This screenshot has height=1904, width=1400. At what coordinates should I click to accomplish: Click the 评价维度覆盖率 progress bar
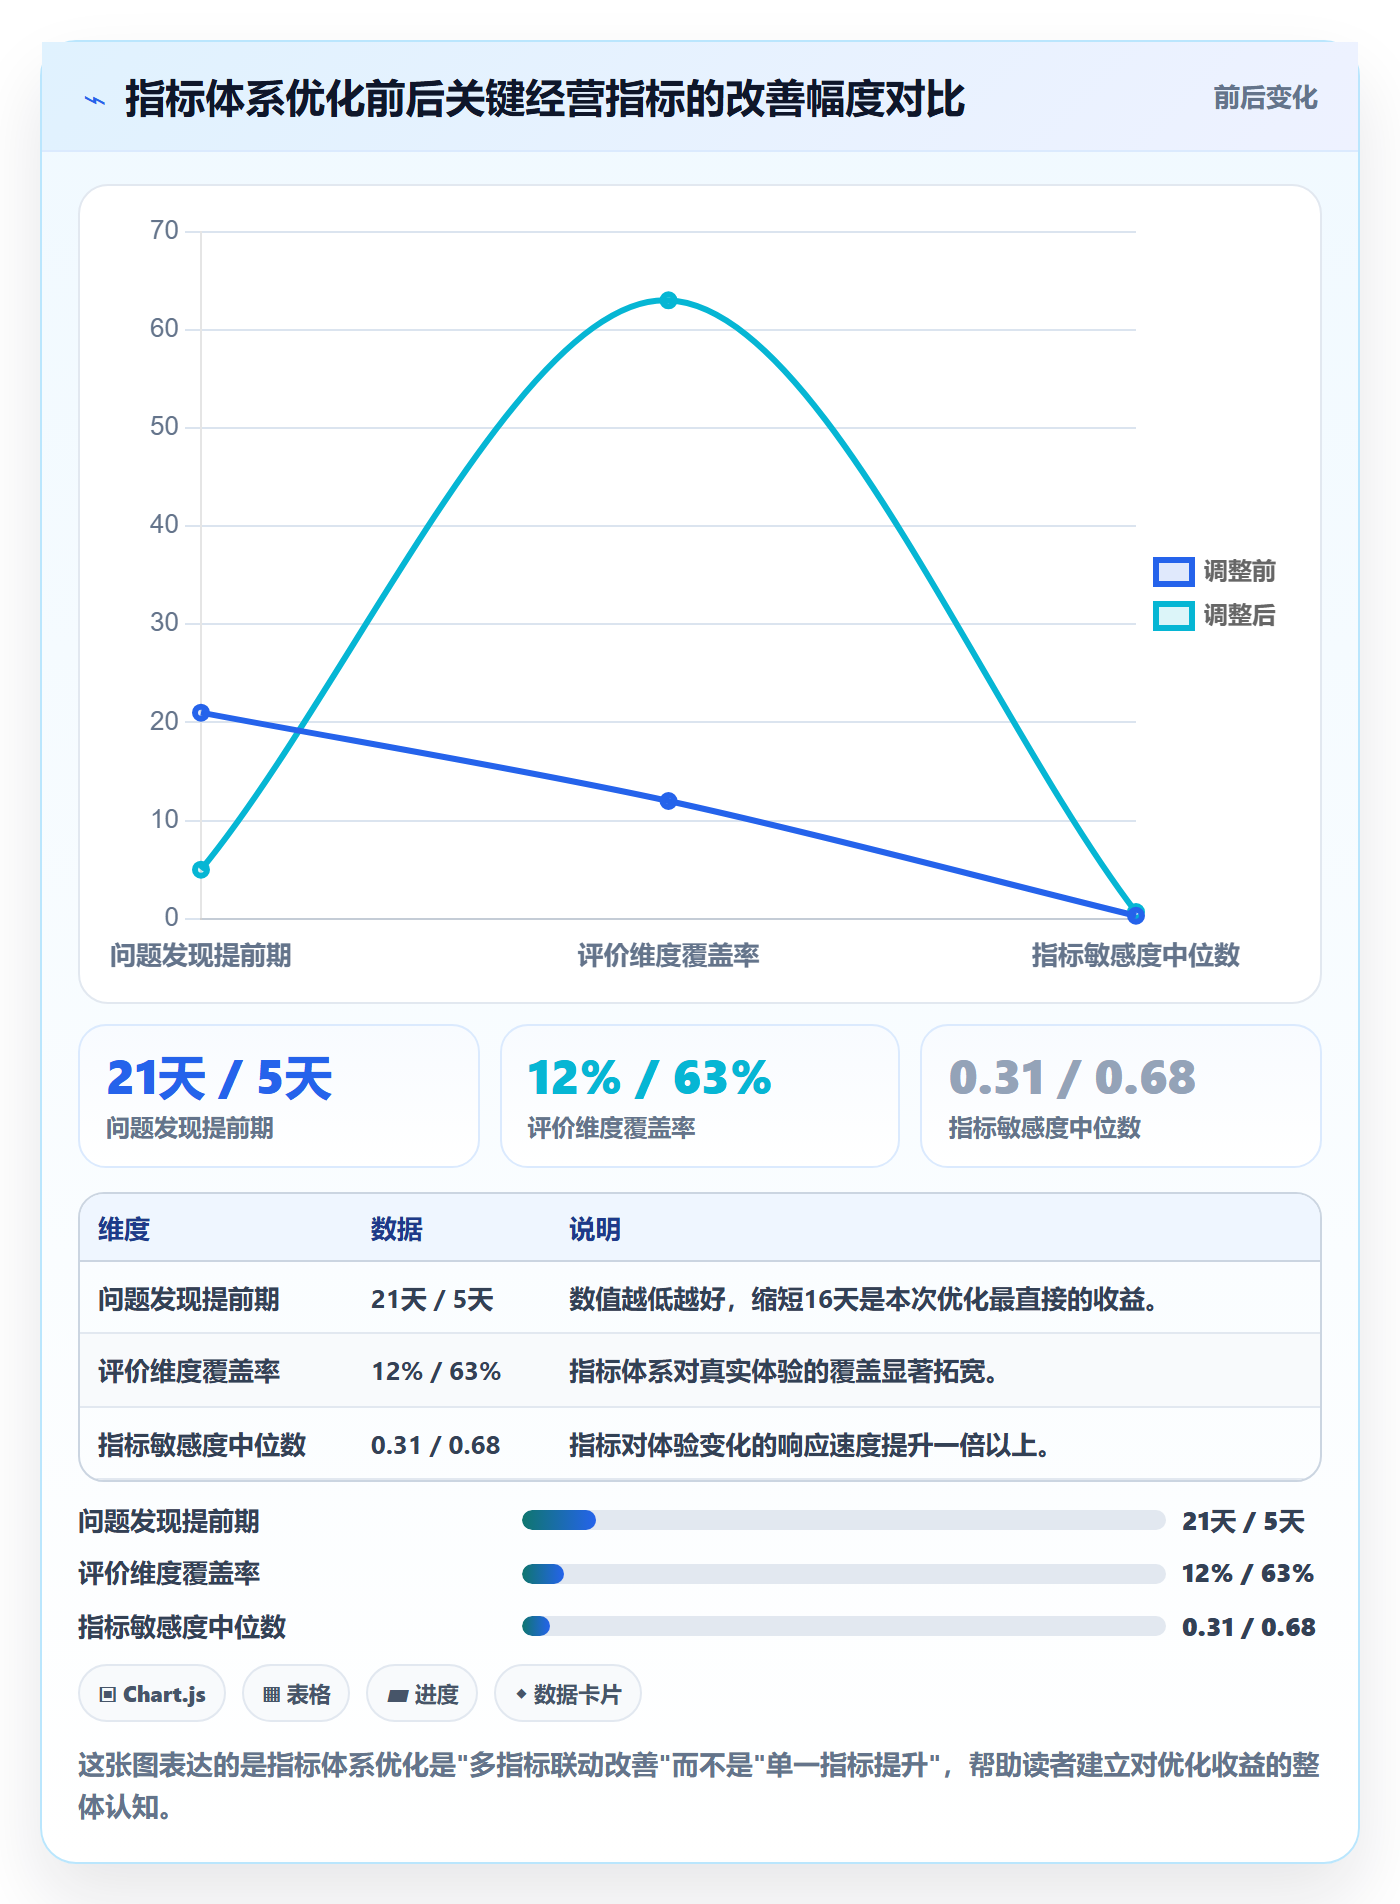pyautogui.click(x=843, y=1574)
